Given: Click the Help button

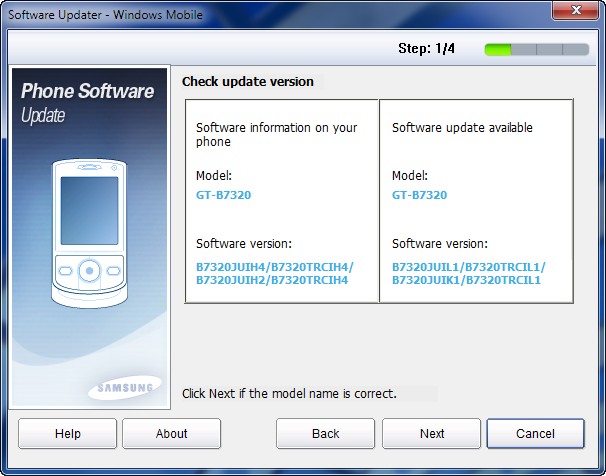Looking at the screenshot, I should pyautogui.click(x=67, y=434).
